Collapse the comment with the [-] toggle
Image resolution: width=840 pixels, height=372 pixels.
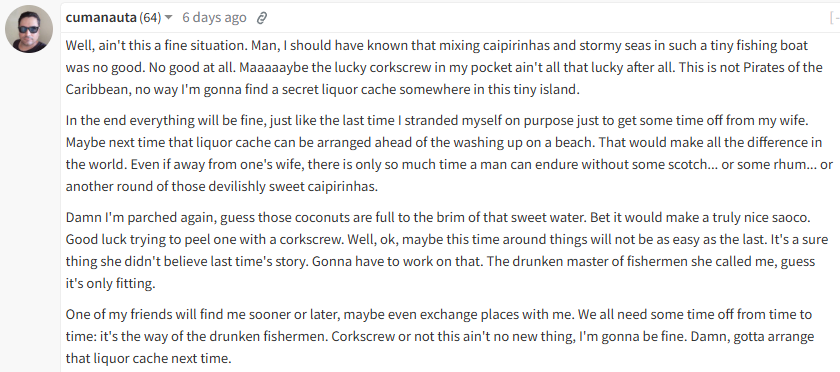(834, 18)
